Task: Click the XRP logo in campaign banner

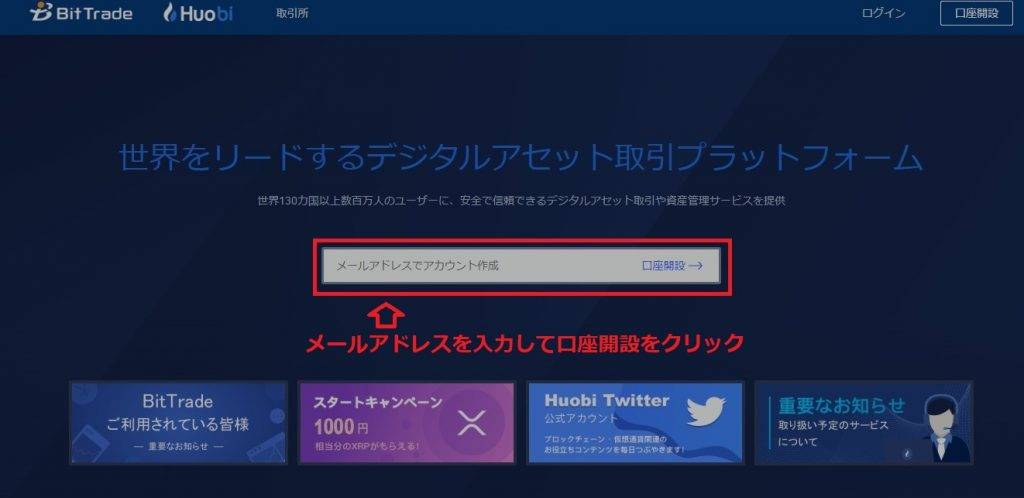Action: click(x=472, y=422)
